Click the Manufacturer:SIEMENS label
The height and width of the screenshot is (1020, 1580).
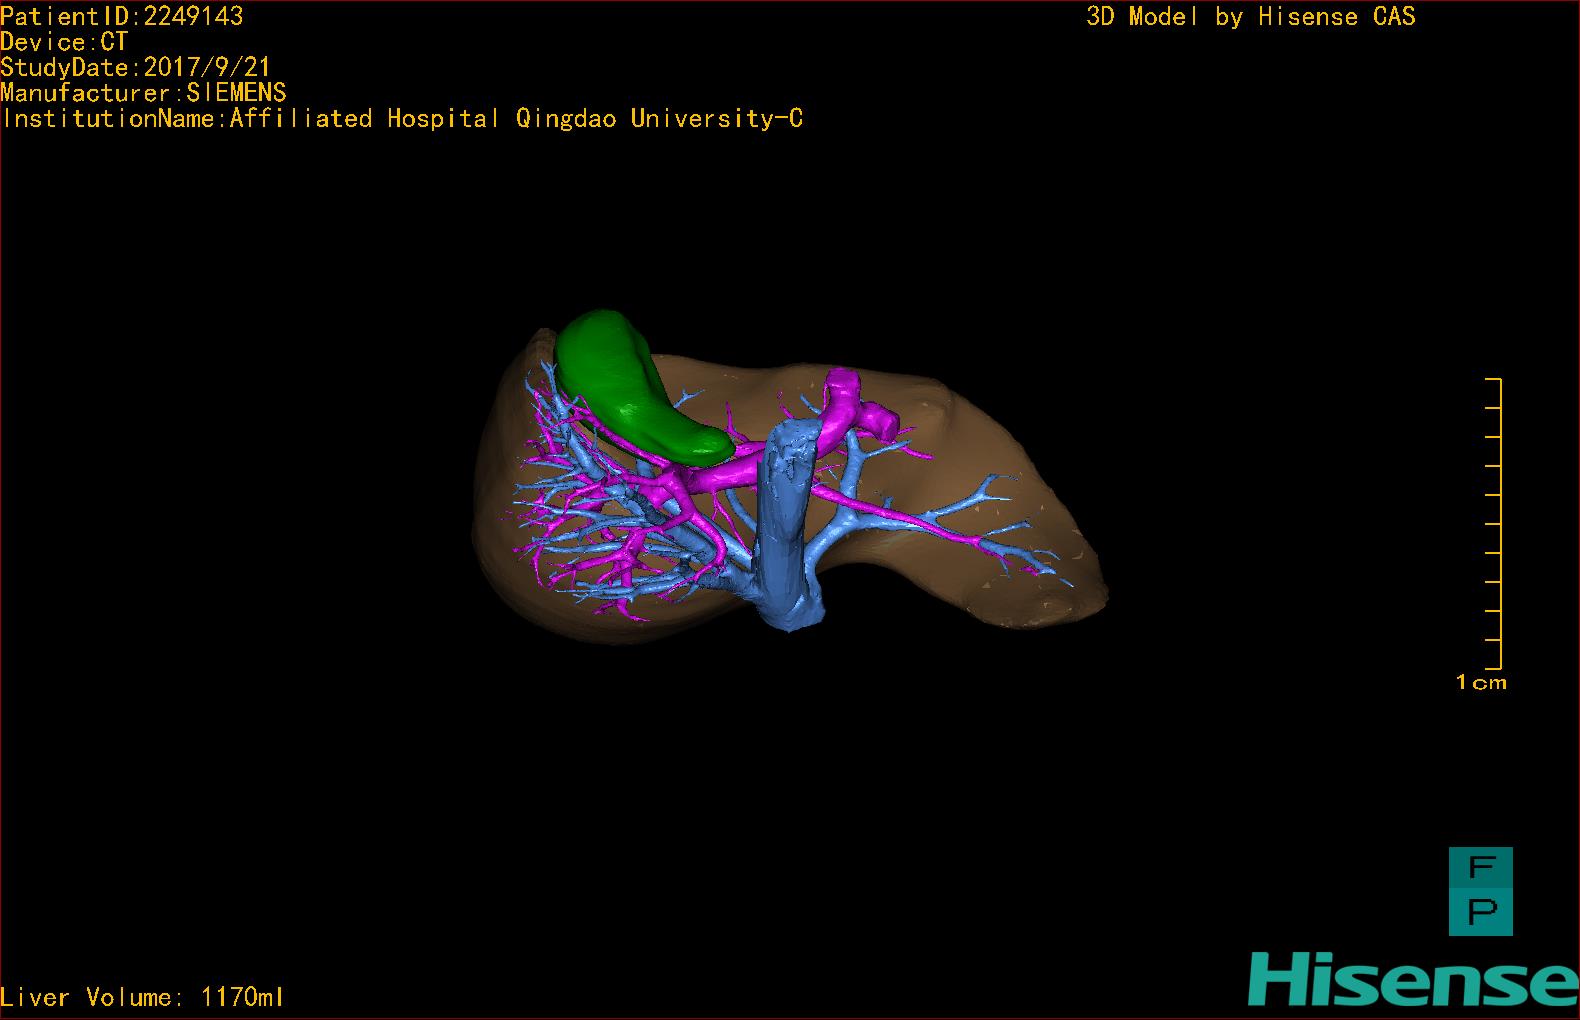pyautogui.click(x=143, y=93)
